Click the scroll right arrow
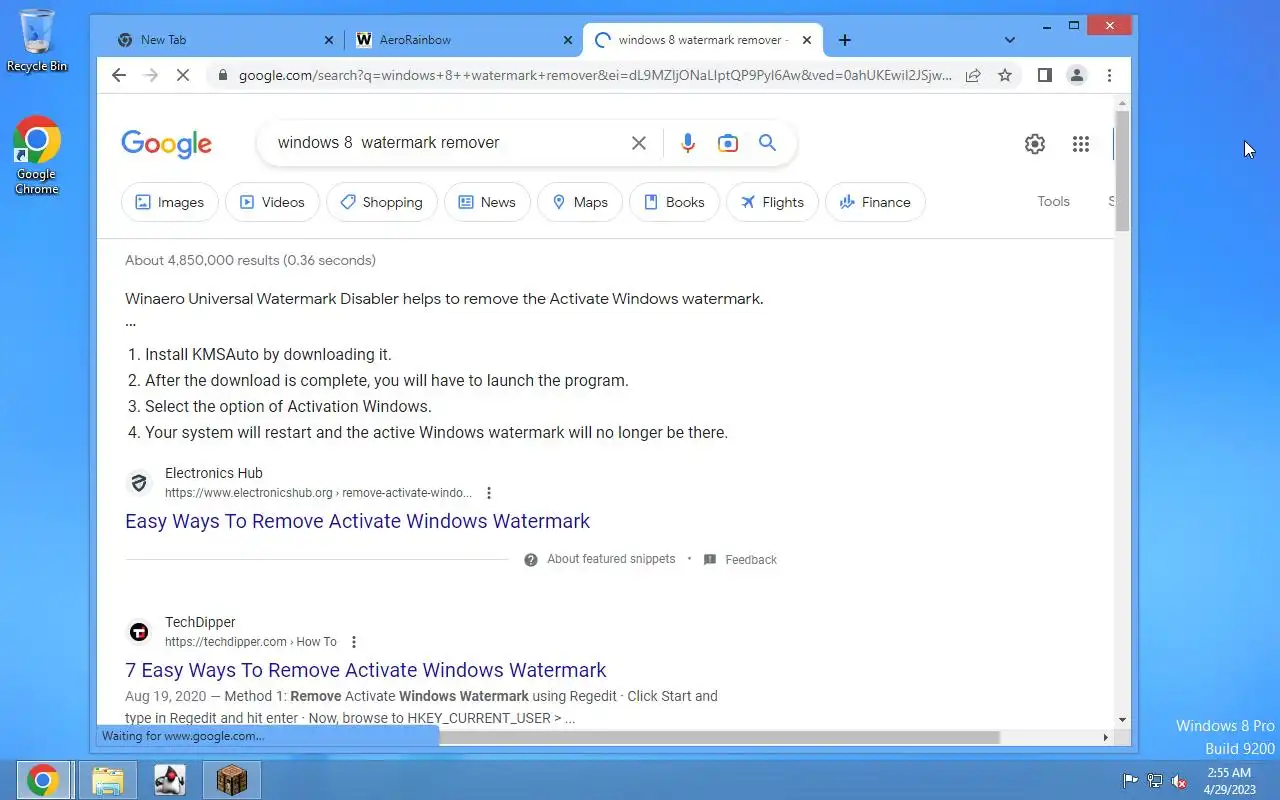 1105,737
